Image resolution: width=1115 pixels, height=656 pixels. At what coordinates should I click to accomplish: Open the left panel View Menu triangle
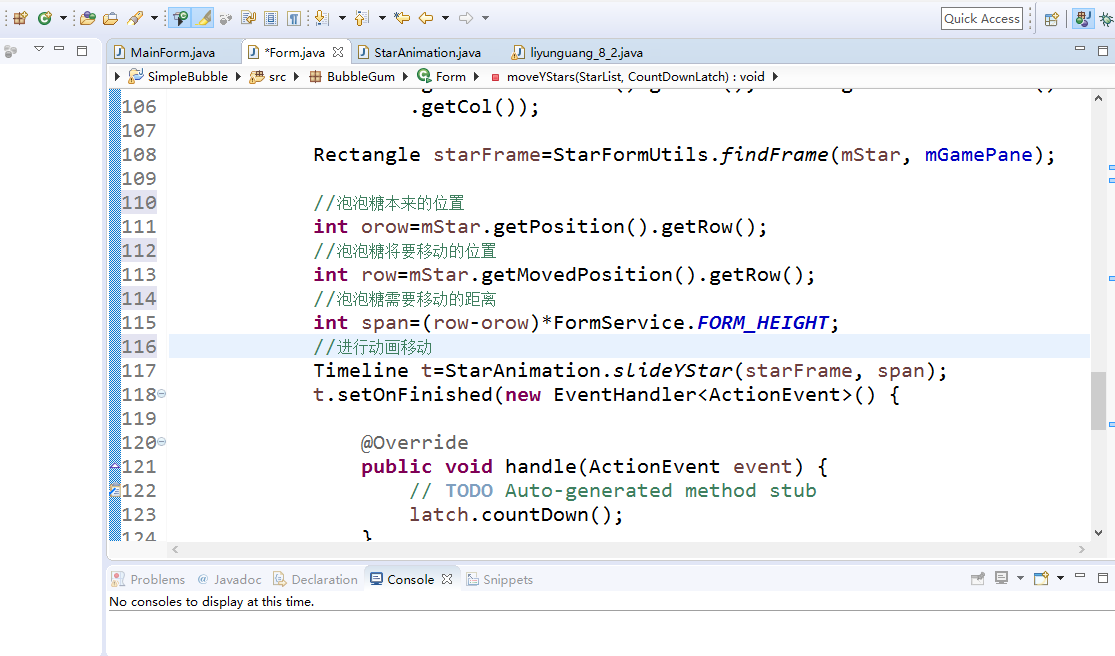[x=38, y=49]
